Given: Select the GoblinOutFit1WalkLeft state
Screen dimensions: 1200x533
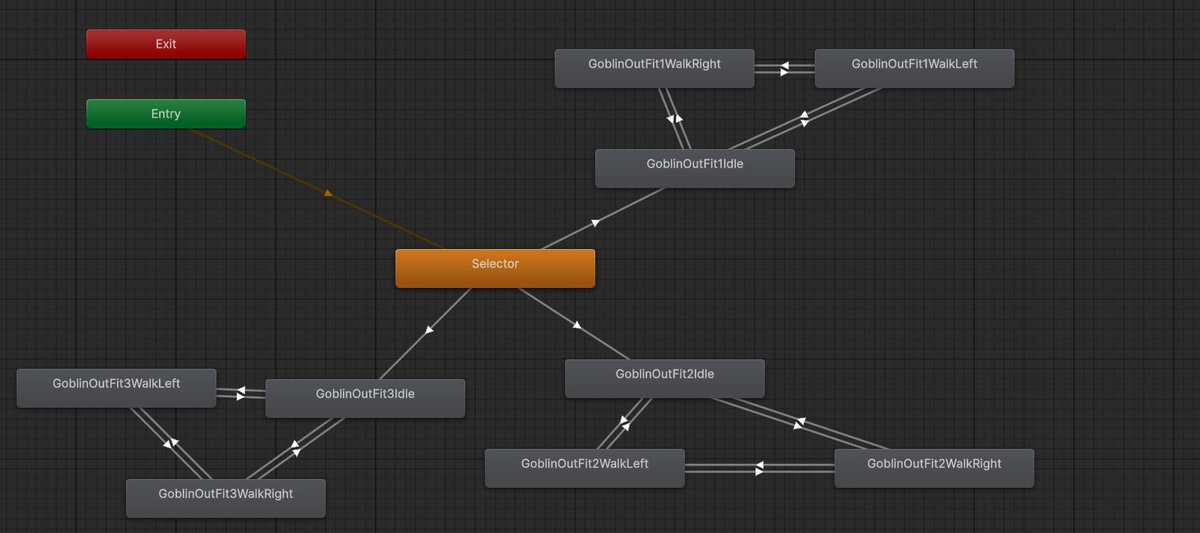Looking at the screenshot, I should point(915,68).
